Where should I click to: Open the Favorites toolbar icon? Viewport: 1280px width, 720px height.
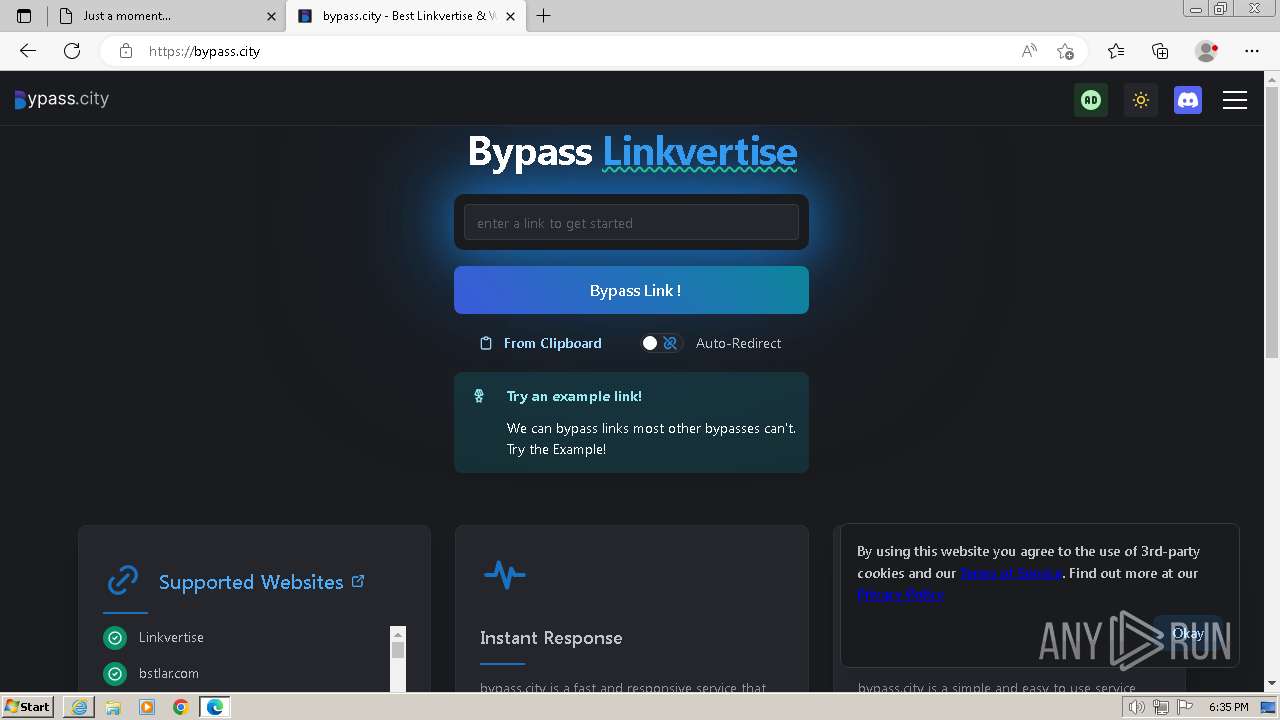[x=1116, y=51]
